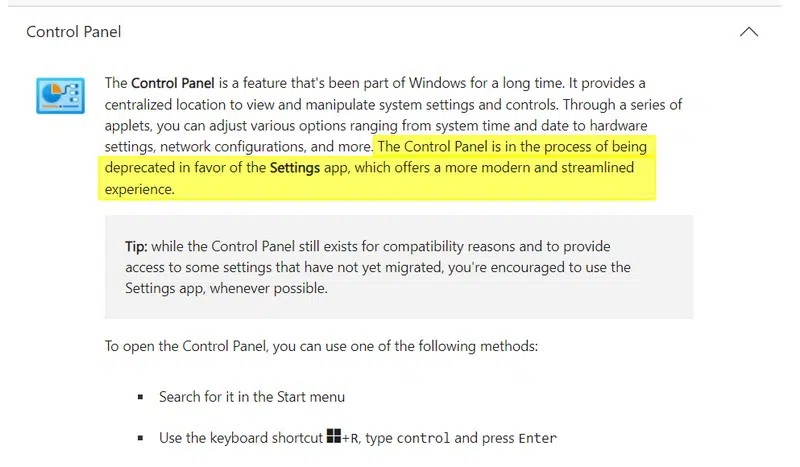Click 'Settings app, whenever possible' in the tip
The image size is (800, 467).
(x=226, y=288)
